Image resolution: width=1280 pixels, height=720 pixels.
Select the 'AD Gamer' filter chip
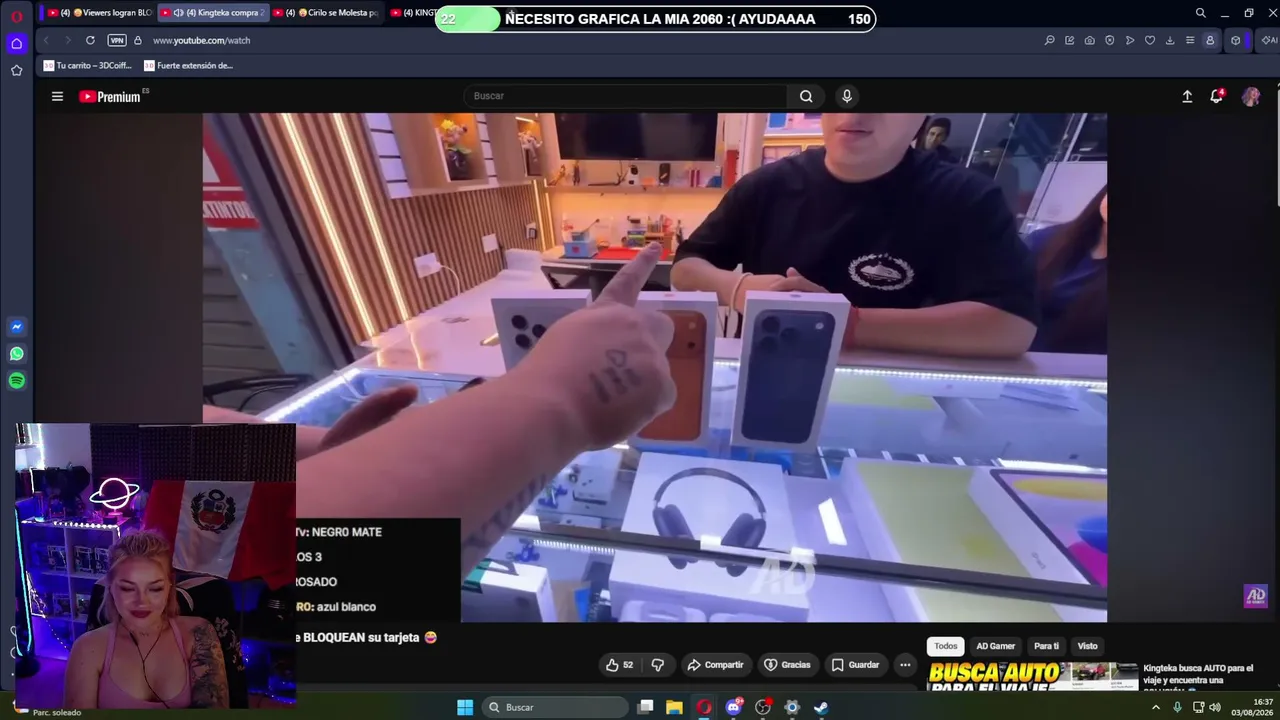tap(995, 646)
